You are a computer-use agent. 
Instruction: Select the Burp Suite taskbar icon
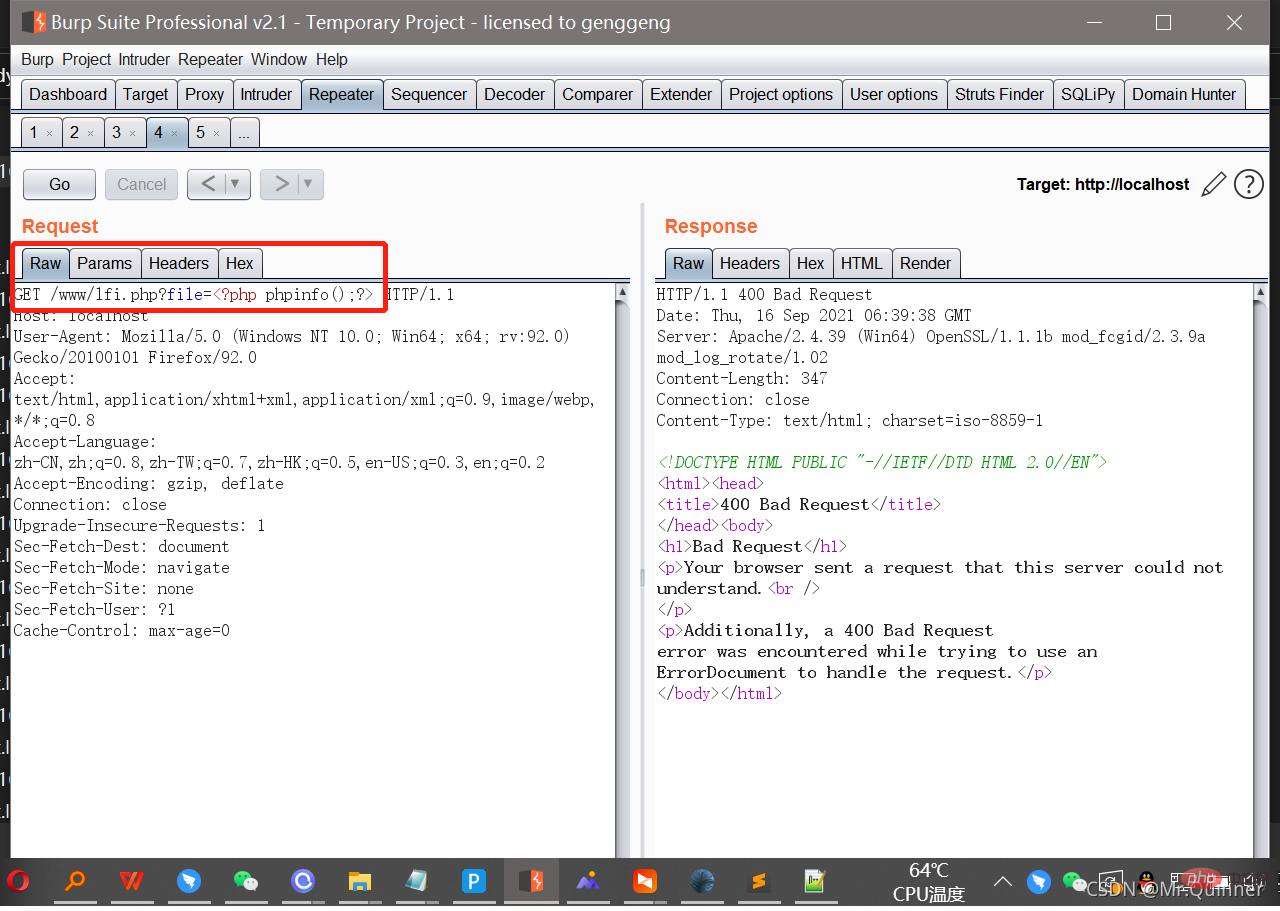point(531,881)
